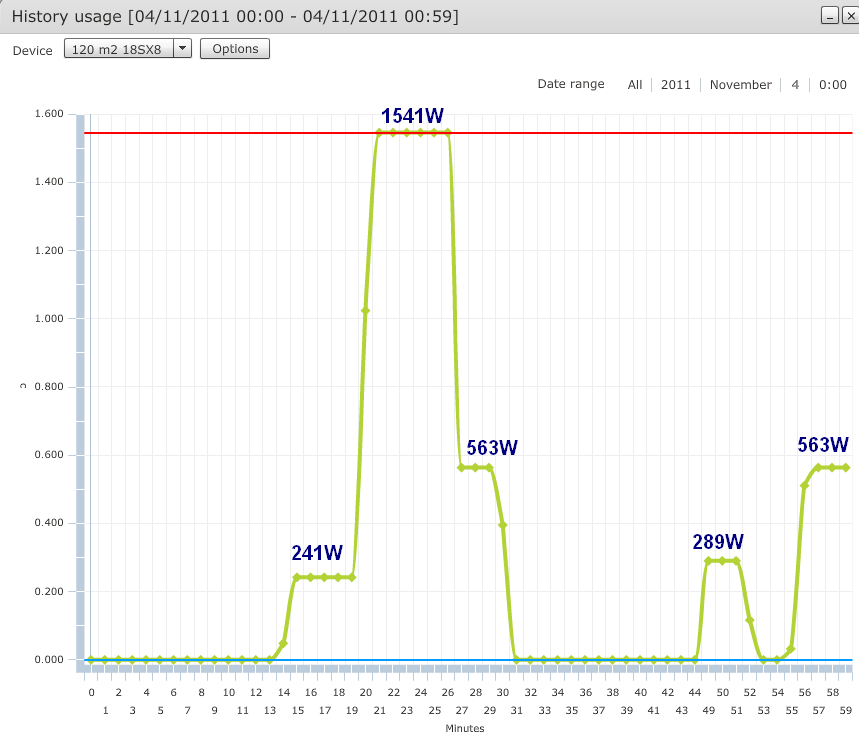Click the 241W plateau label
The width and height of the screenshot is (859, 739).
pos(317,553)
